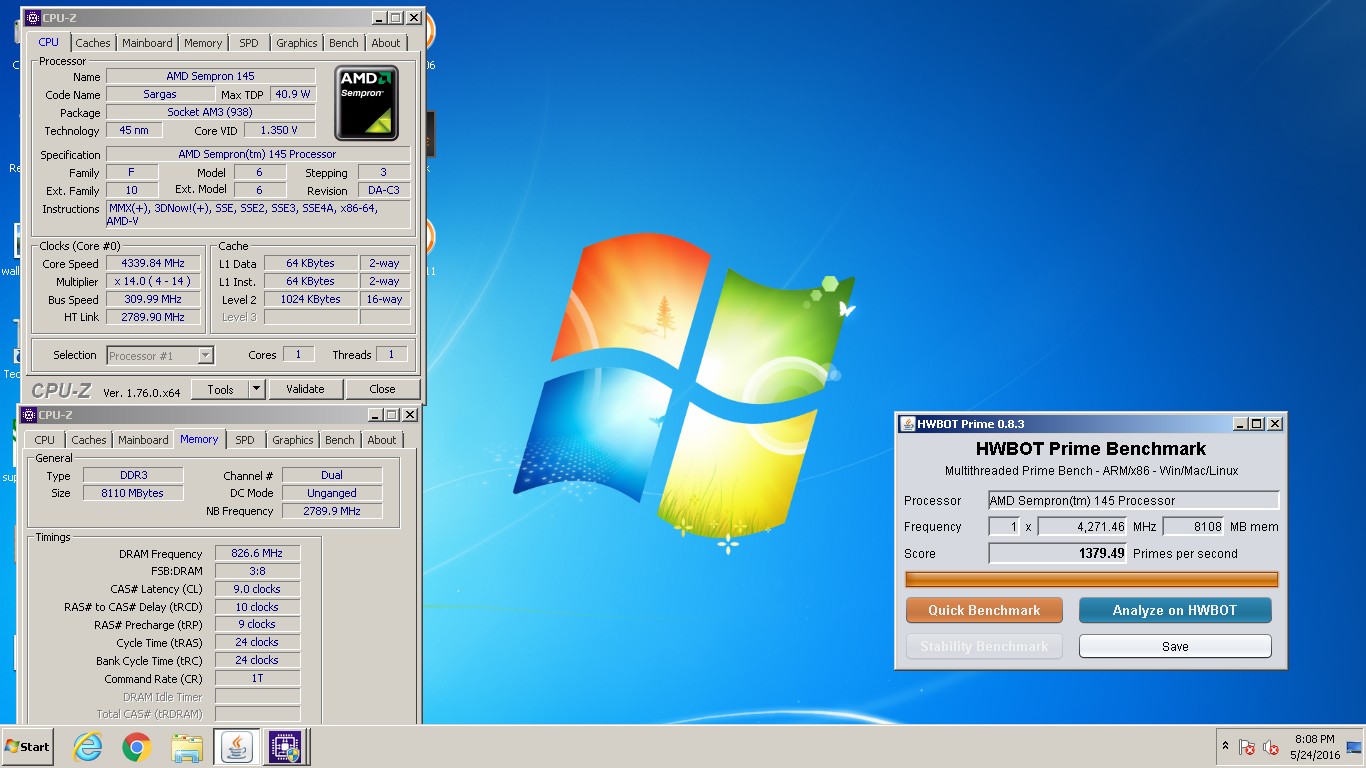
Task: Click the memory Type value DDR3
Action: pos(133,475)
